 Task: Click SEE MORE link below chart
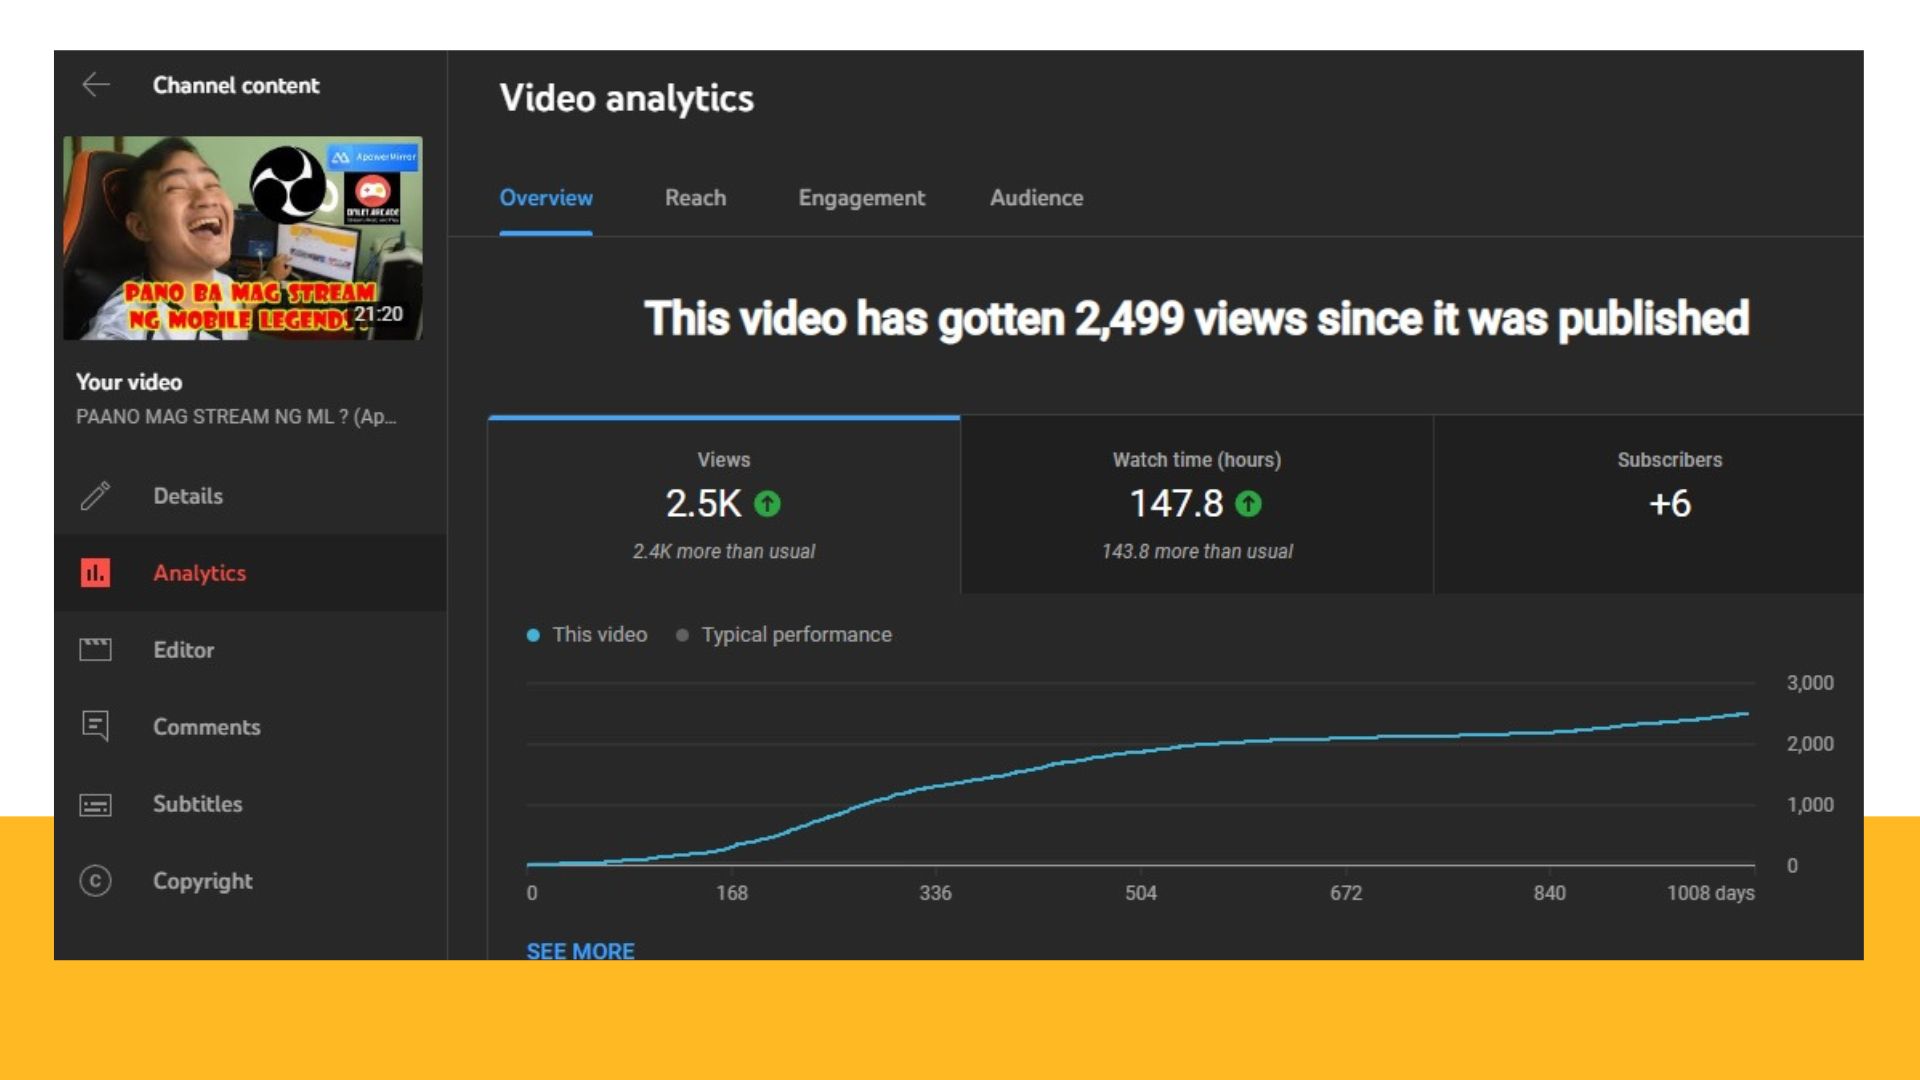(x=580, y=950)
